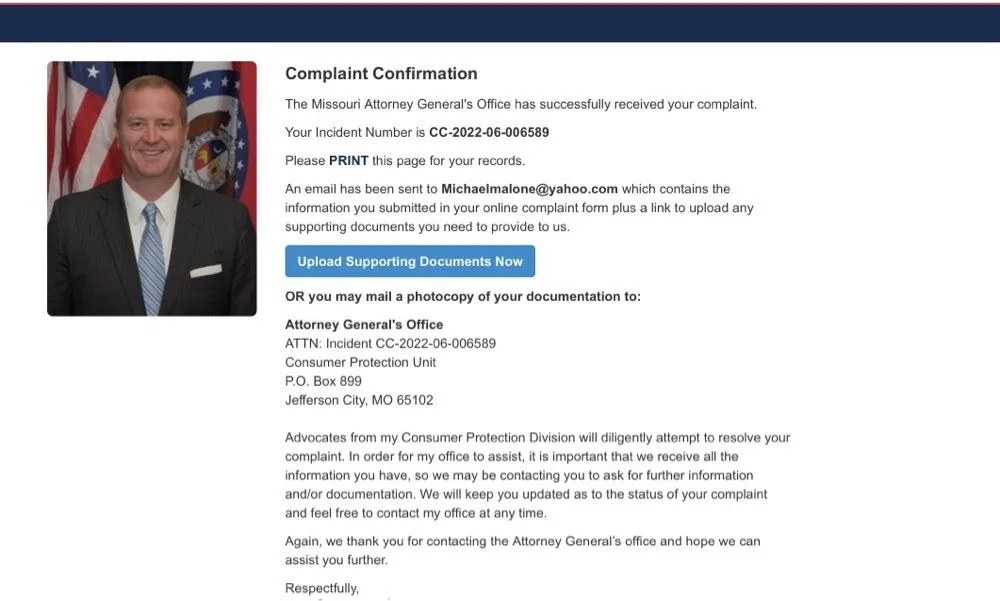Click the Jefferson City, MO 65102 line

pos(359,400)
